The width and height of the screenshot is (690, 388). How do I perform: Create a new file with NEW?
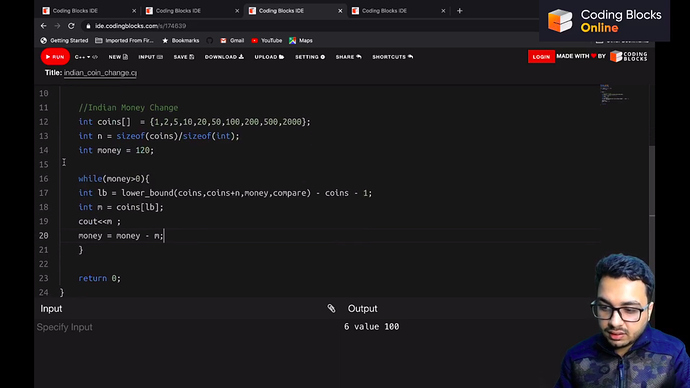118,57
